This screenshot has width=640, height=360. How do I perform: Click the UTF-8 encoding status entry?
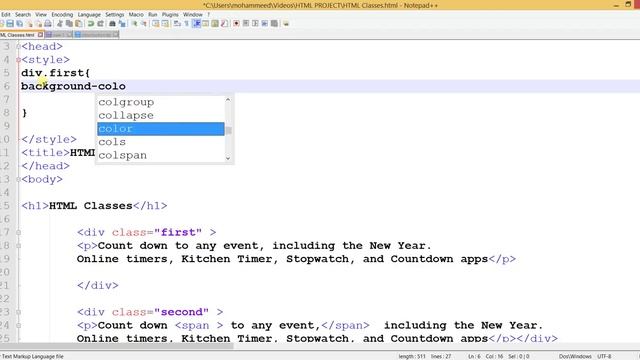point(604,356)
